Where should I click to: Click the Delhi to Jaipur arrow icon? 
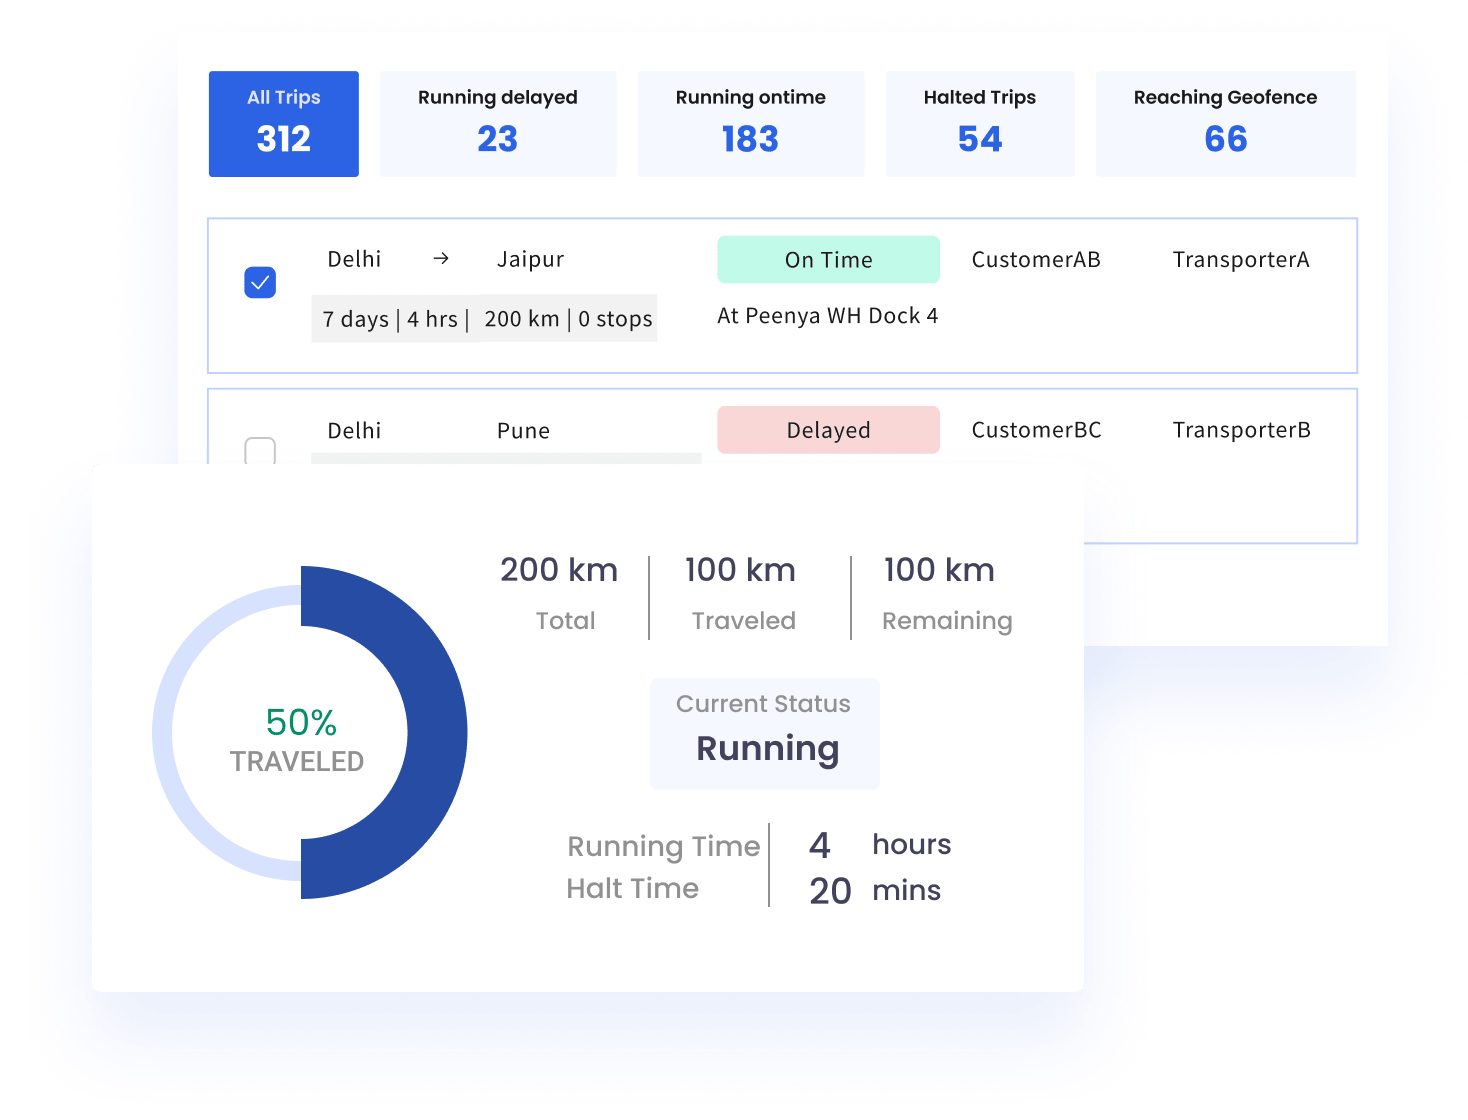coord(440,259)
